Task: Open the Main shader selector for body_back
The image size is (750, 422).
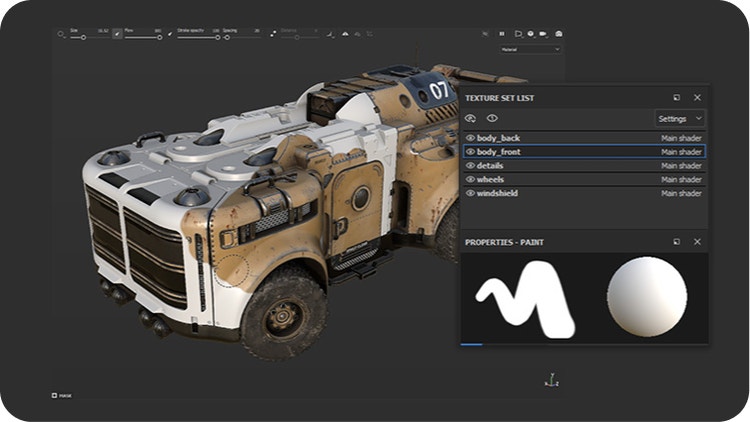Action: (681, 138)
